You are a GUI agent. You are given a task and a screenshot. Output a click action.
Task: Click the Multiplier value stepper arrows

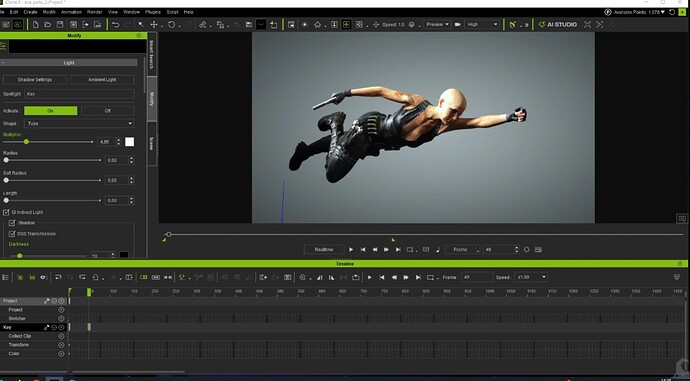[118, 142]
